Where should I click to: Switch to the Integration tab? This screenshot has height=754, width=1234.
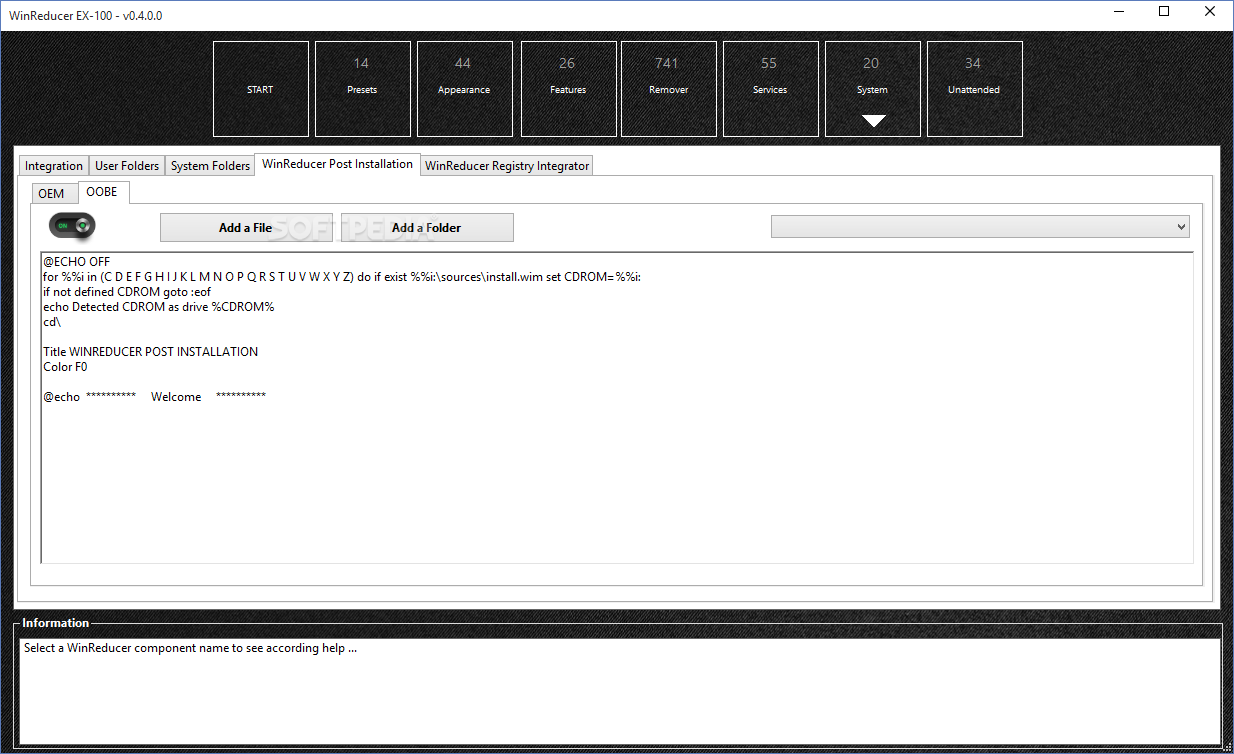pos(54,166)
